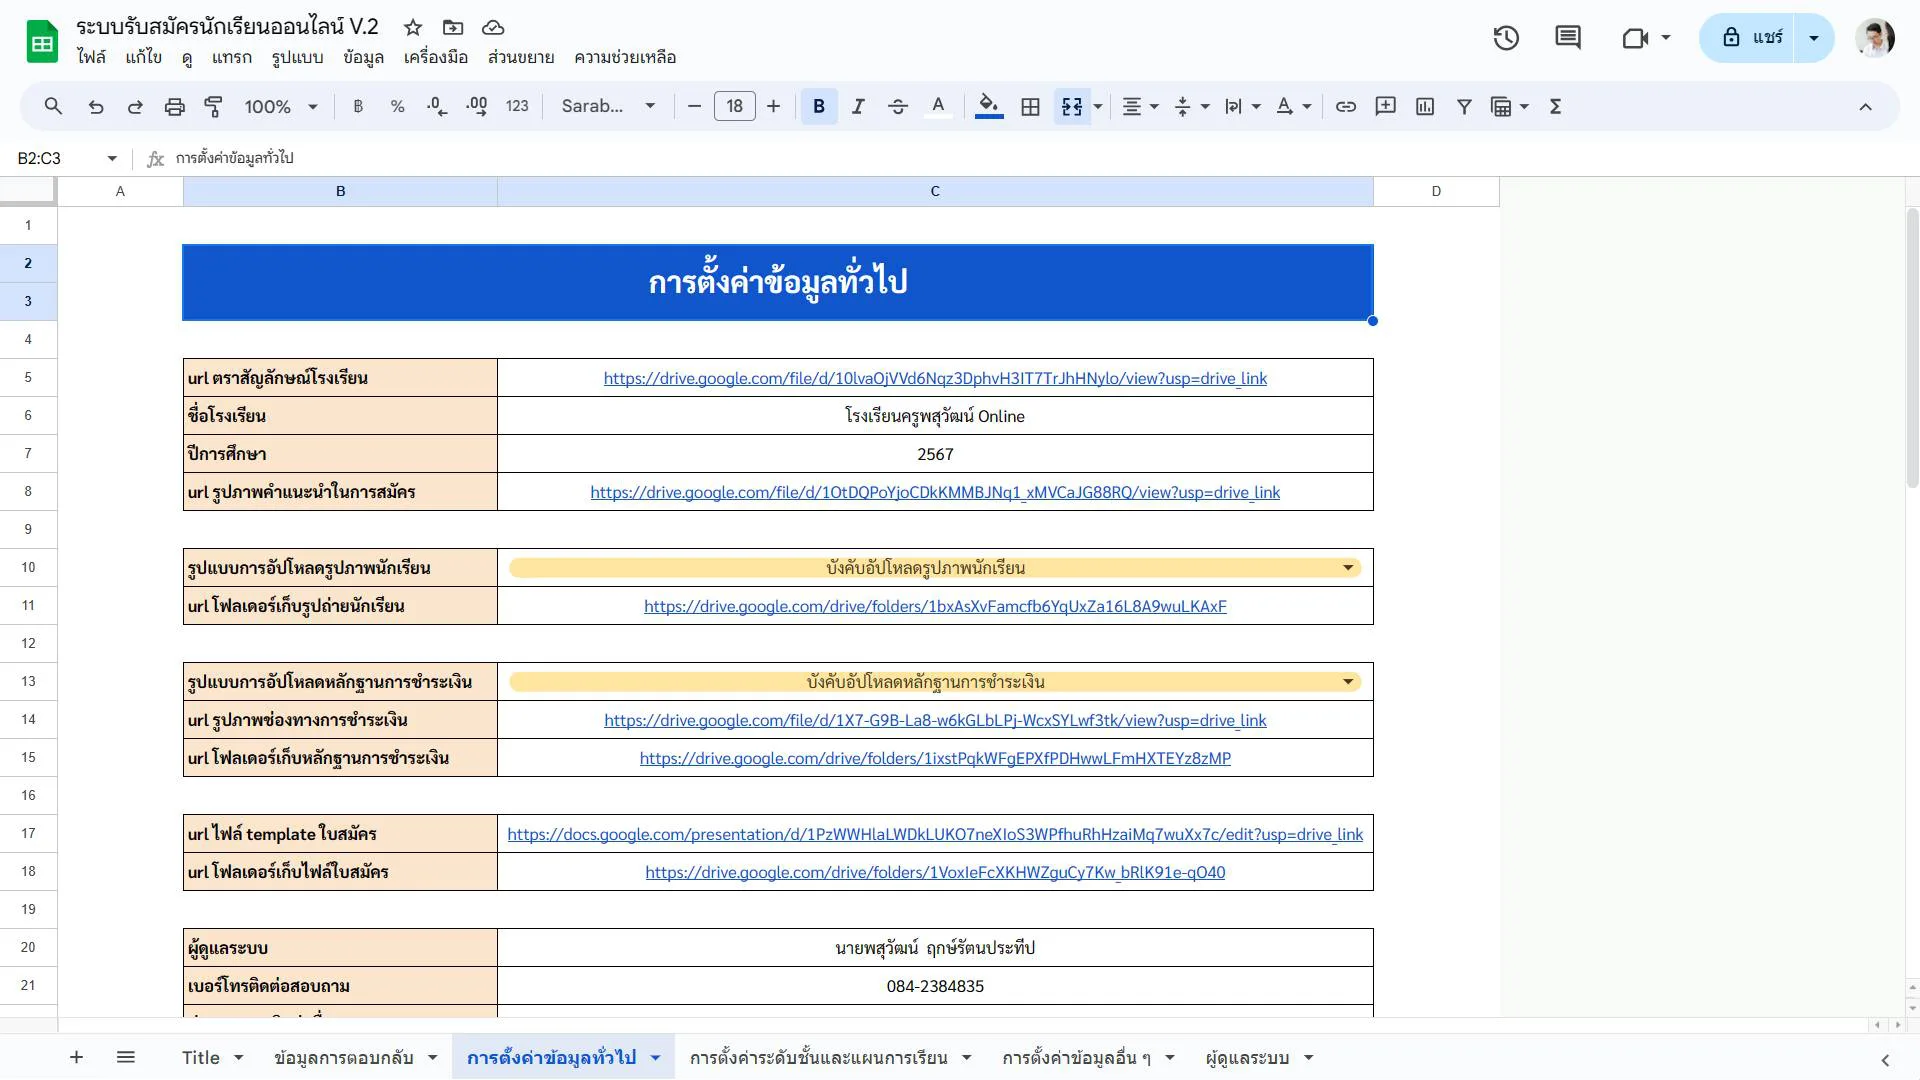This screenshot has width=1920, height=1080.
Task: Switch to ผู้ดูแลระบบ sheet tab
Action: click(x=1247, y=1057)
